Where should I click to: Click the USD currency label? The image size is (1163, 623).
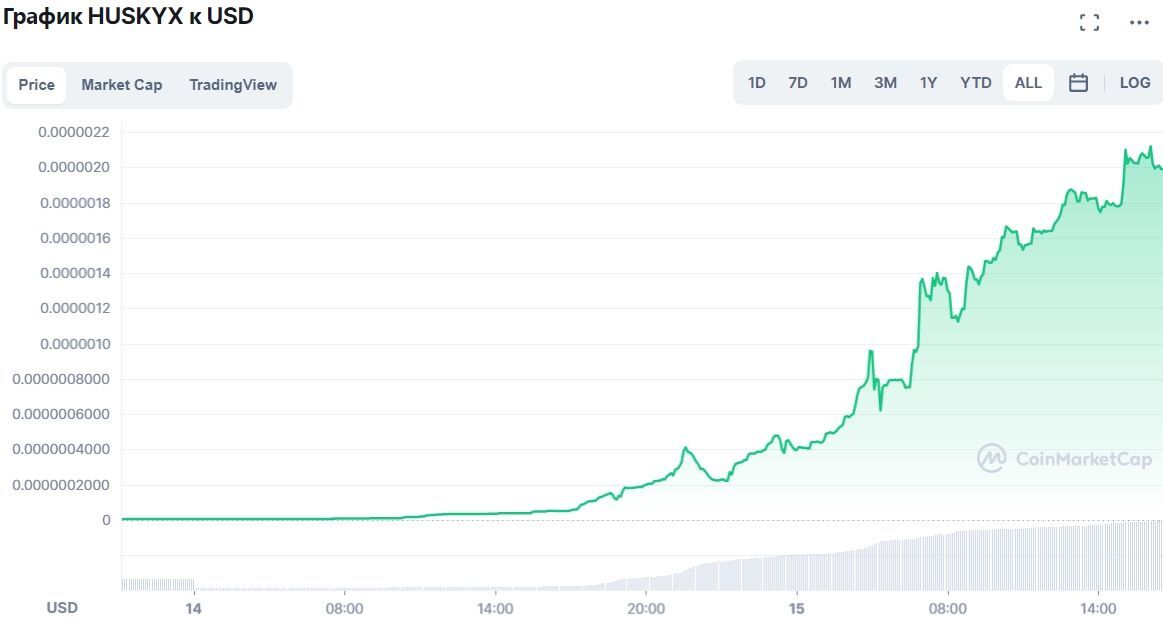point(62,607)
